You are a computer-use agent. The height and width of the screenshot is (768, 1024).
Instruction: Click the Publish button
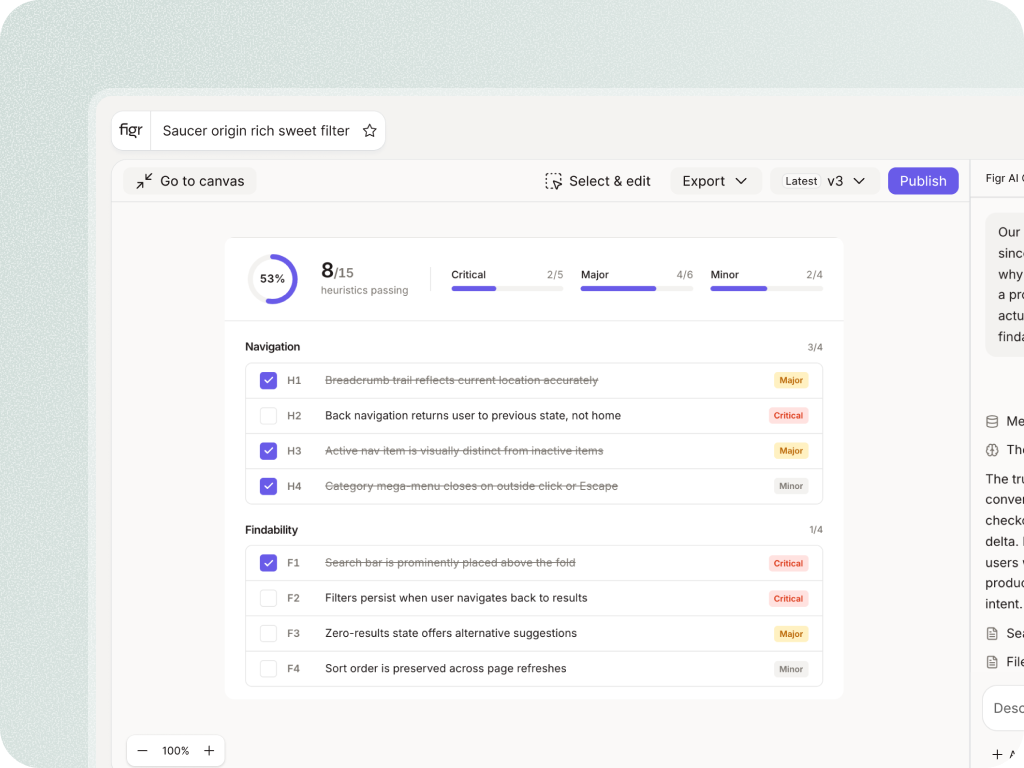(x=923, y=181)
